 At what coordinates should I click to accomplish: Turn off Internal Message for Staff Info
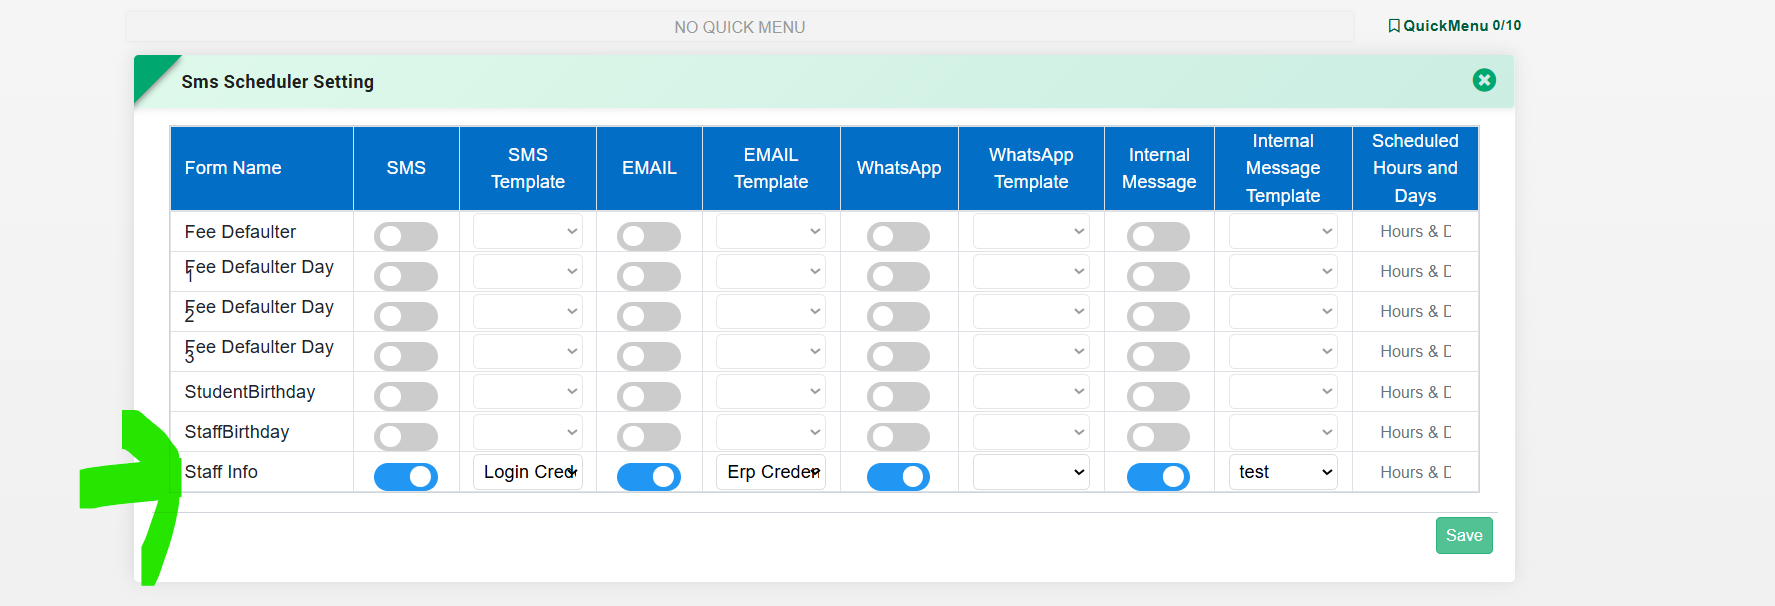[x=1158, y=477]
